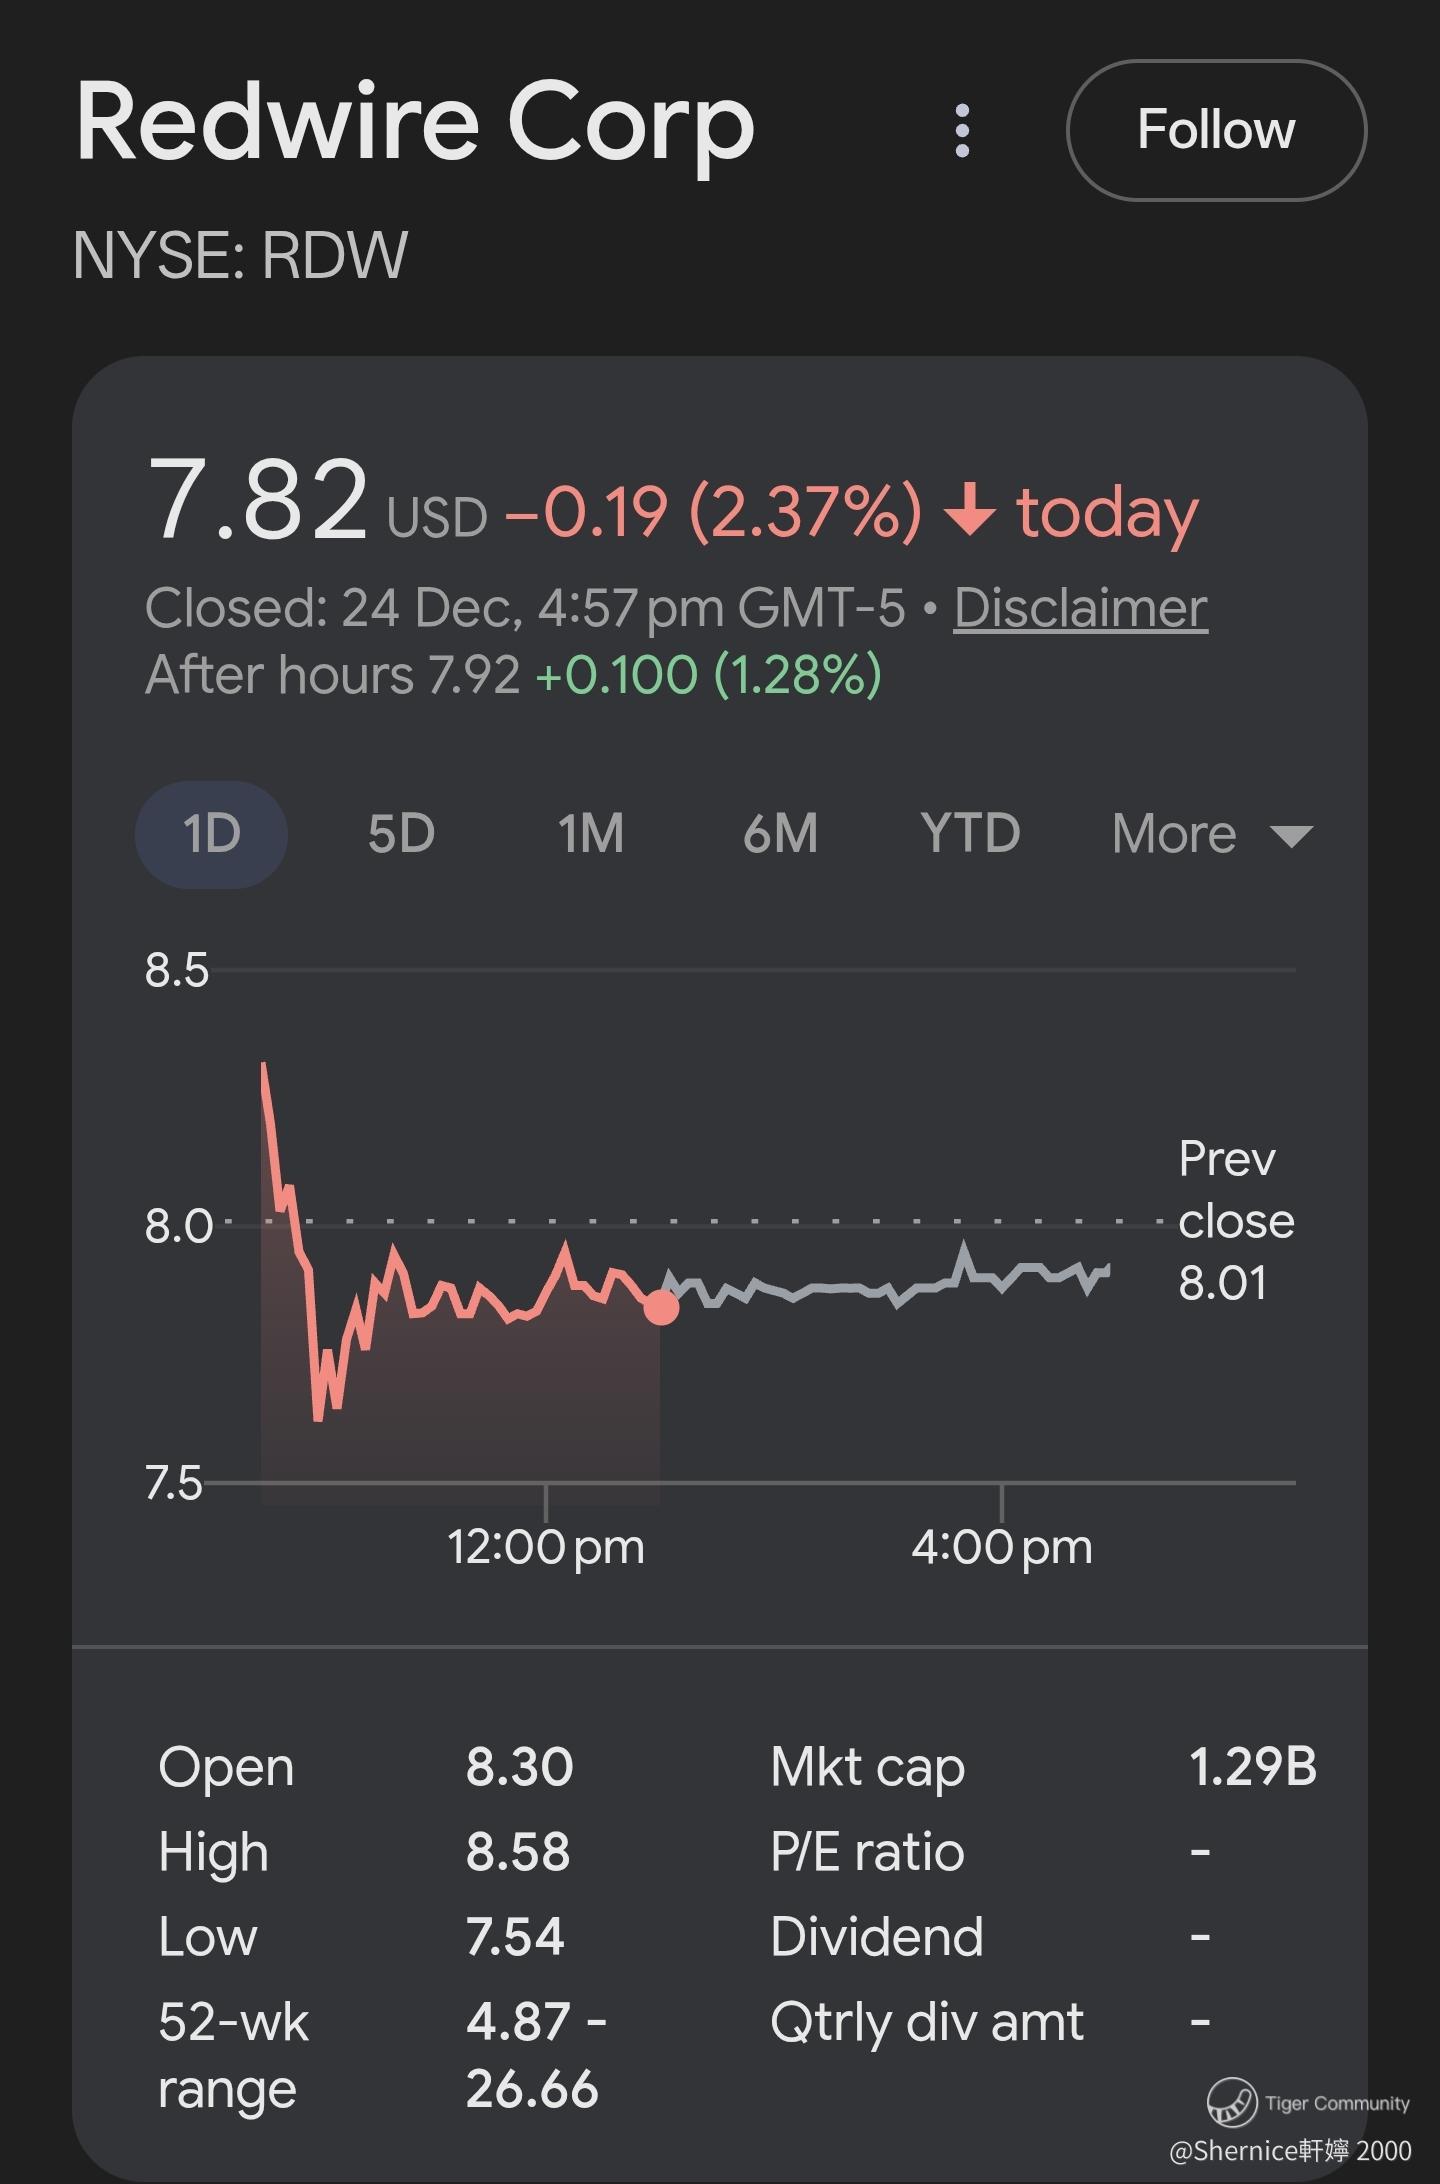
Task: Switch to the 1M chart tab
Action: (x=590, y=834)
